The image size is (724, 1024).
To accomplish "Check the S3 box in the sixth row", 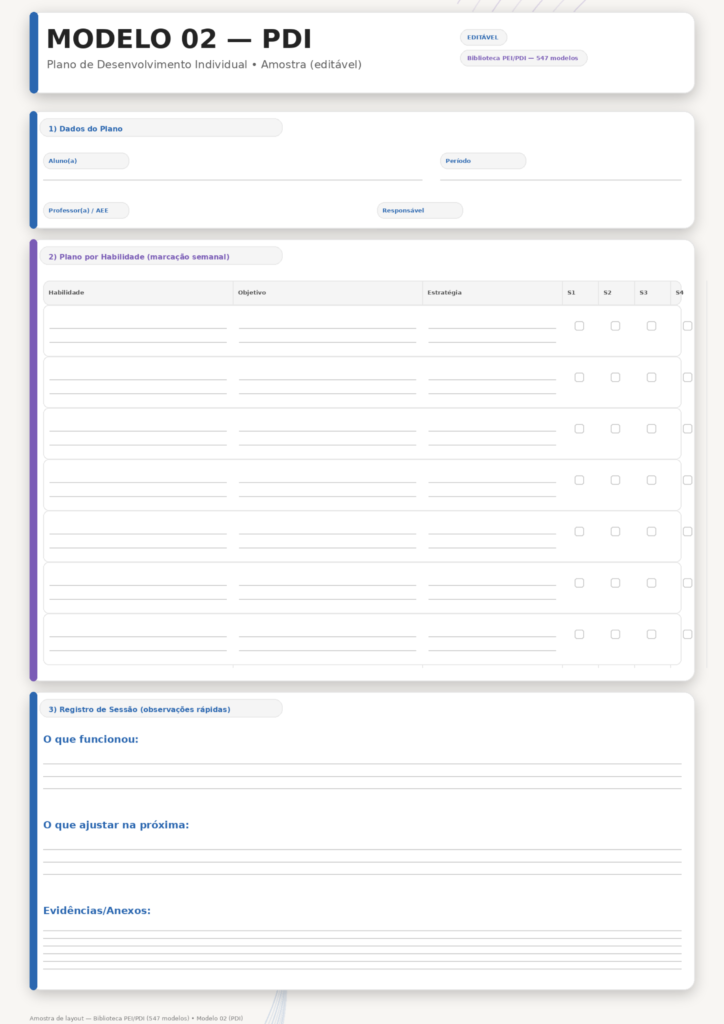I will [651, 583].
